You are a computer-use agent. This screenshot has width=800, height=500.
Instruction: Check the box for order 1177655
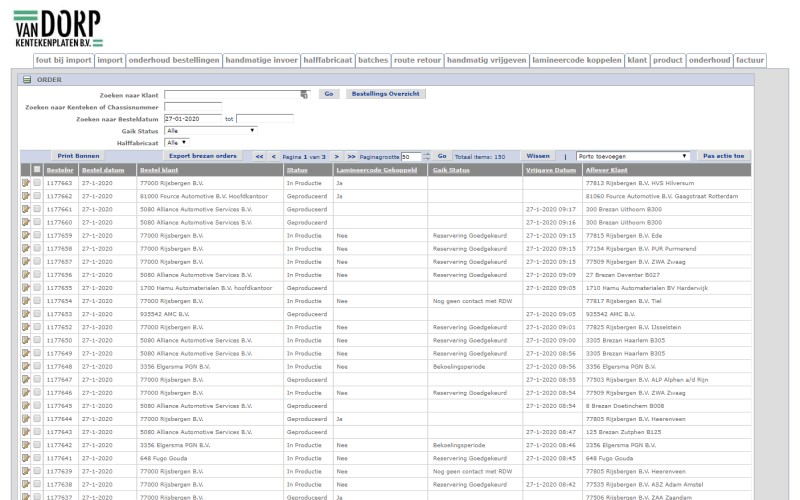[x=37, y=287]
